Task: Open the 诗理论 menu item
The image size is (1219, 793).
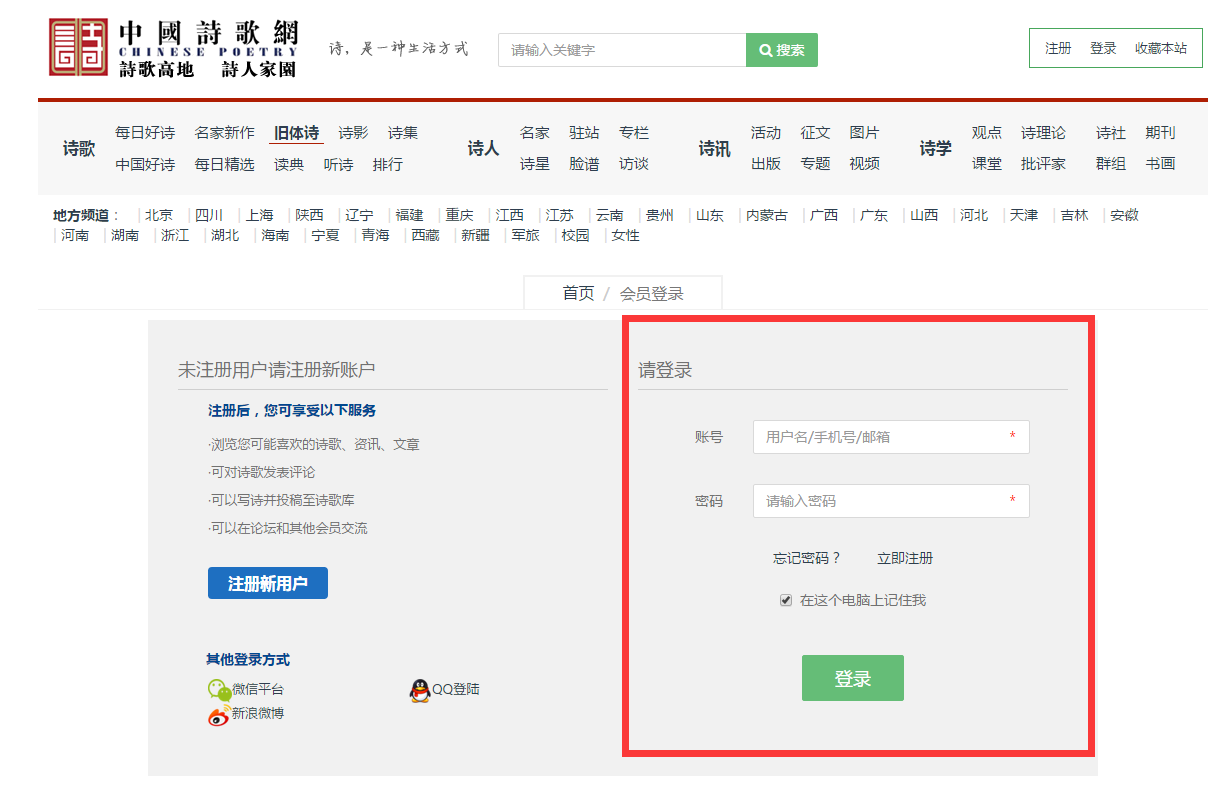Action: [1043, 133]
